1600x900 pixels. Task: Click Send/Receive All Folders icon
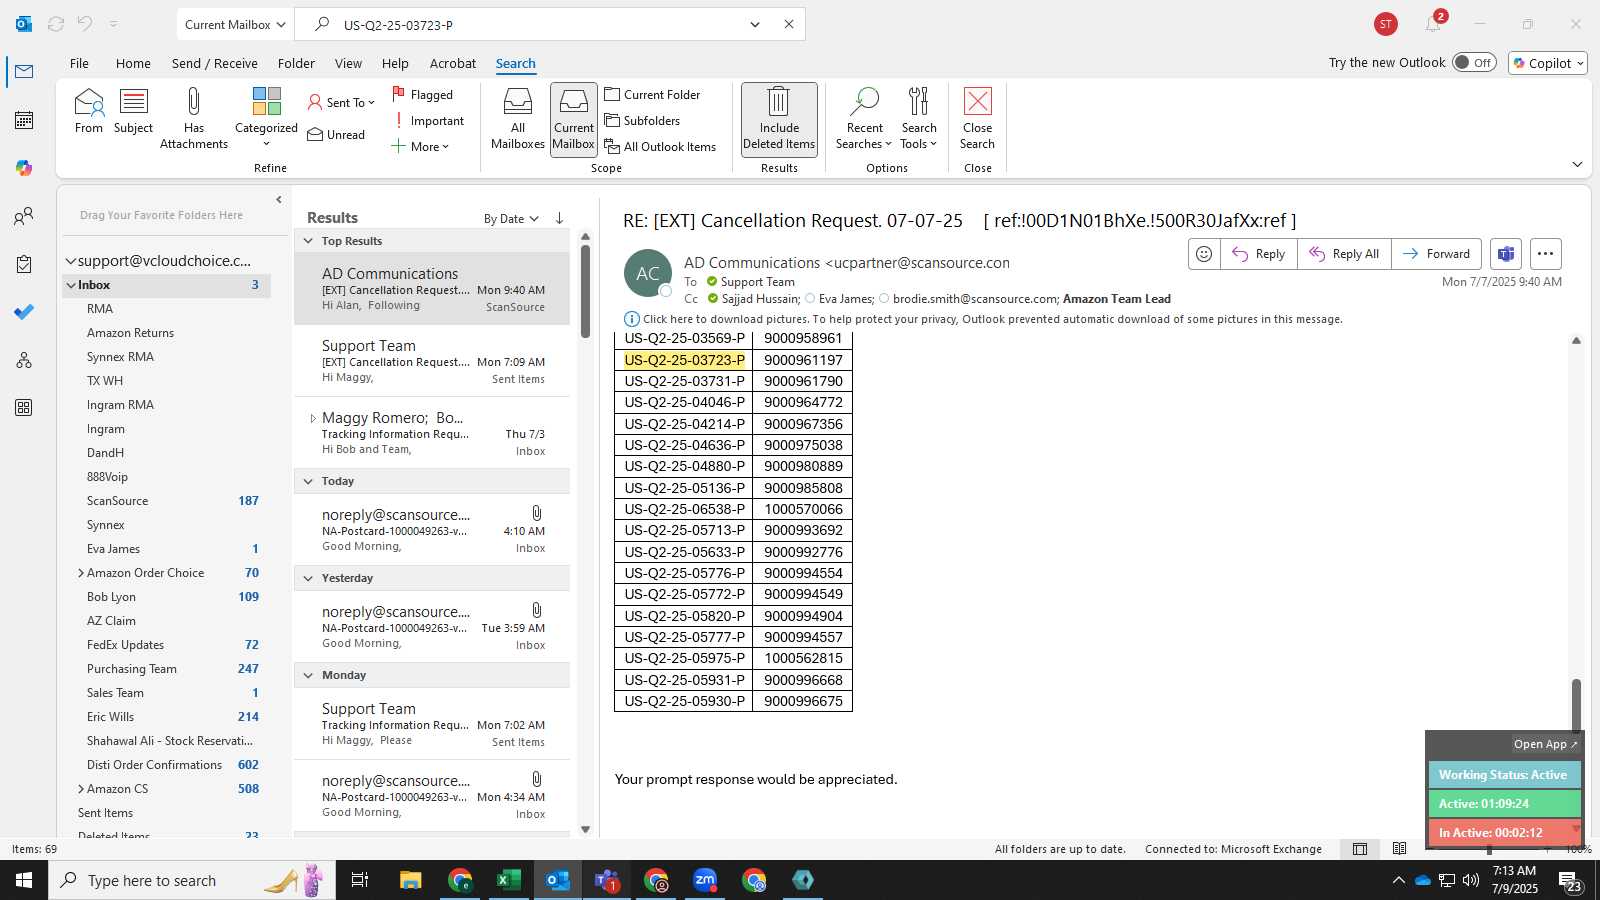[x=56, y=24]
